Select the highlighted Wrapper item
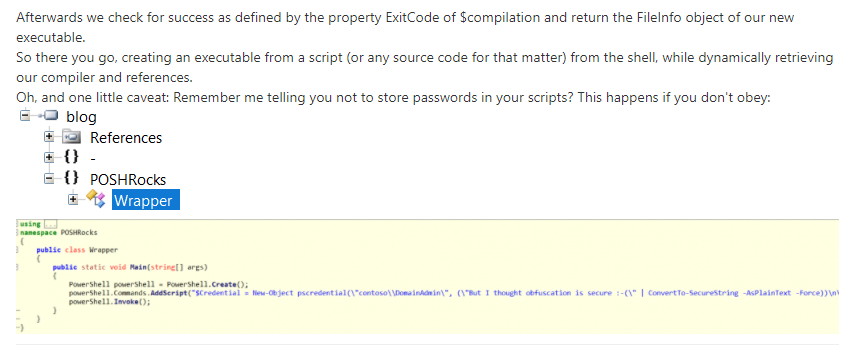Viewport: 855px width, 364px height. [146, 200]
